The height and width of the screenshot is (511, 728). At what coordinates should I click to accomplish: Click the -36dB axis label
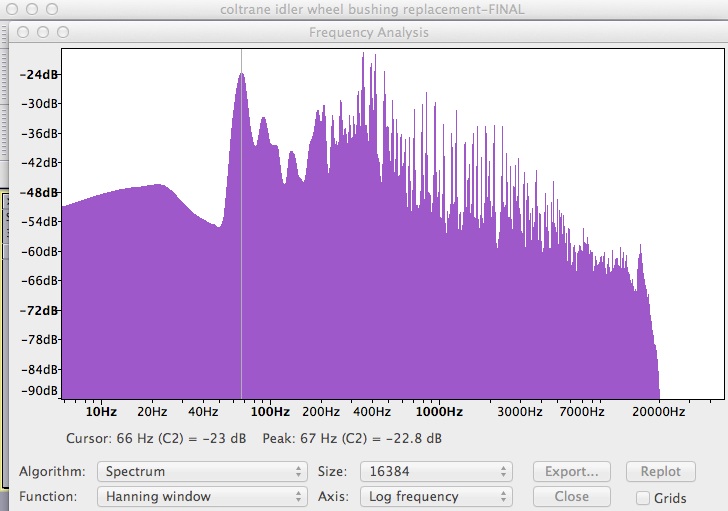(x=39, y=134)
